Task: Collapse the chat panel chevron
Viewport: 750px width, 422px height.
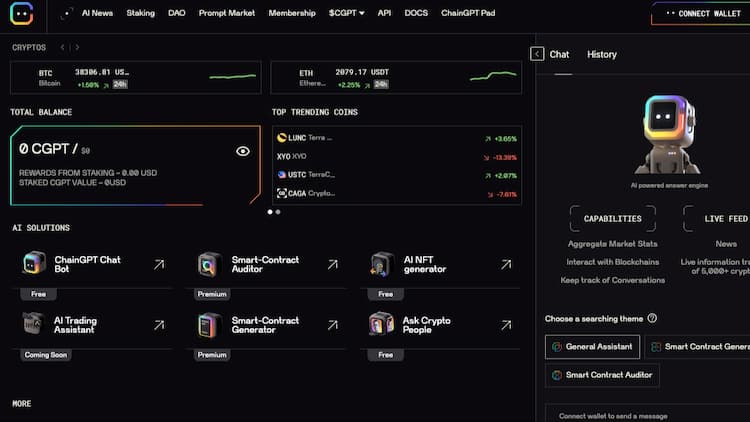Action: point(537,54)
